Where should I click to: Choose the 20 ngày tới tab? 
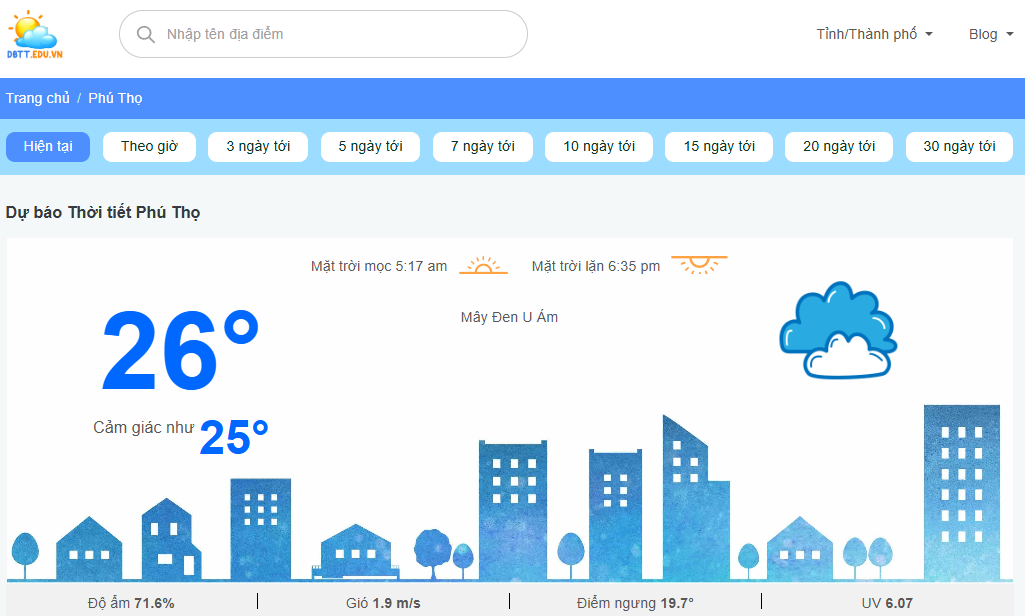point(839,147)
